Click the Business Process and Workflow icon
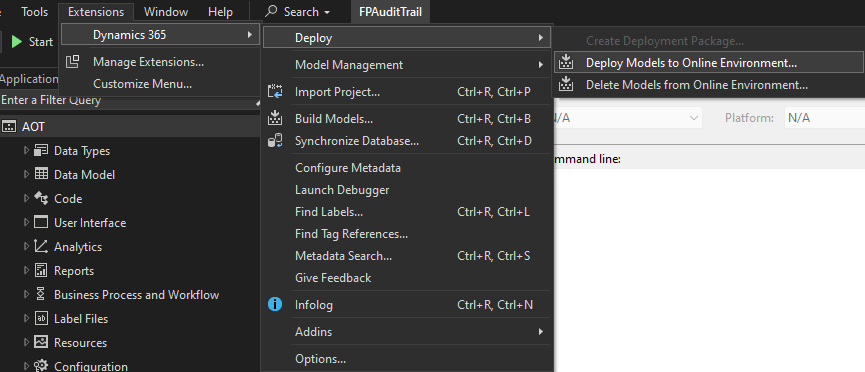Screen dimensions: 865x372 (x=41, y=294)
